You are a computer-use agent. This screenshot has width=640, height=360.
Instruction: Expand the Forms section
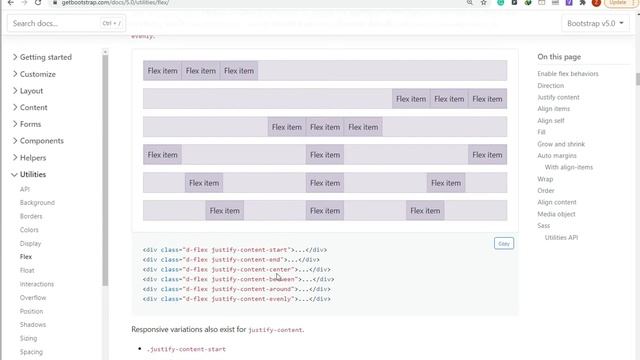point(27,124)
